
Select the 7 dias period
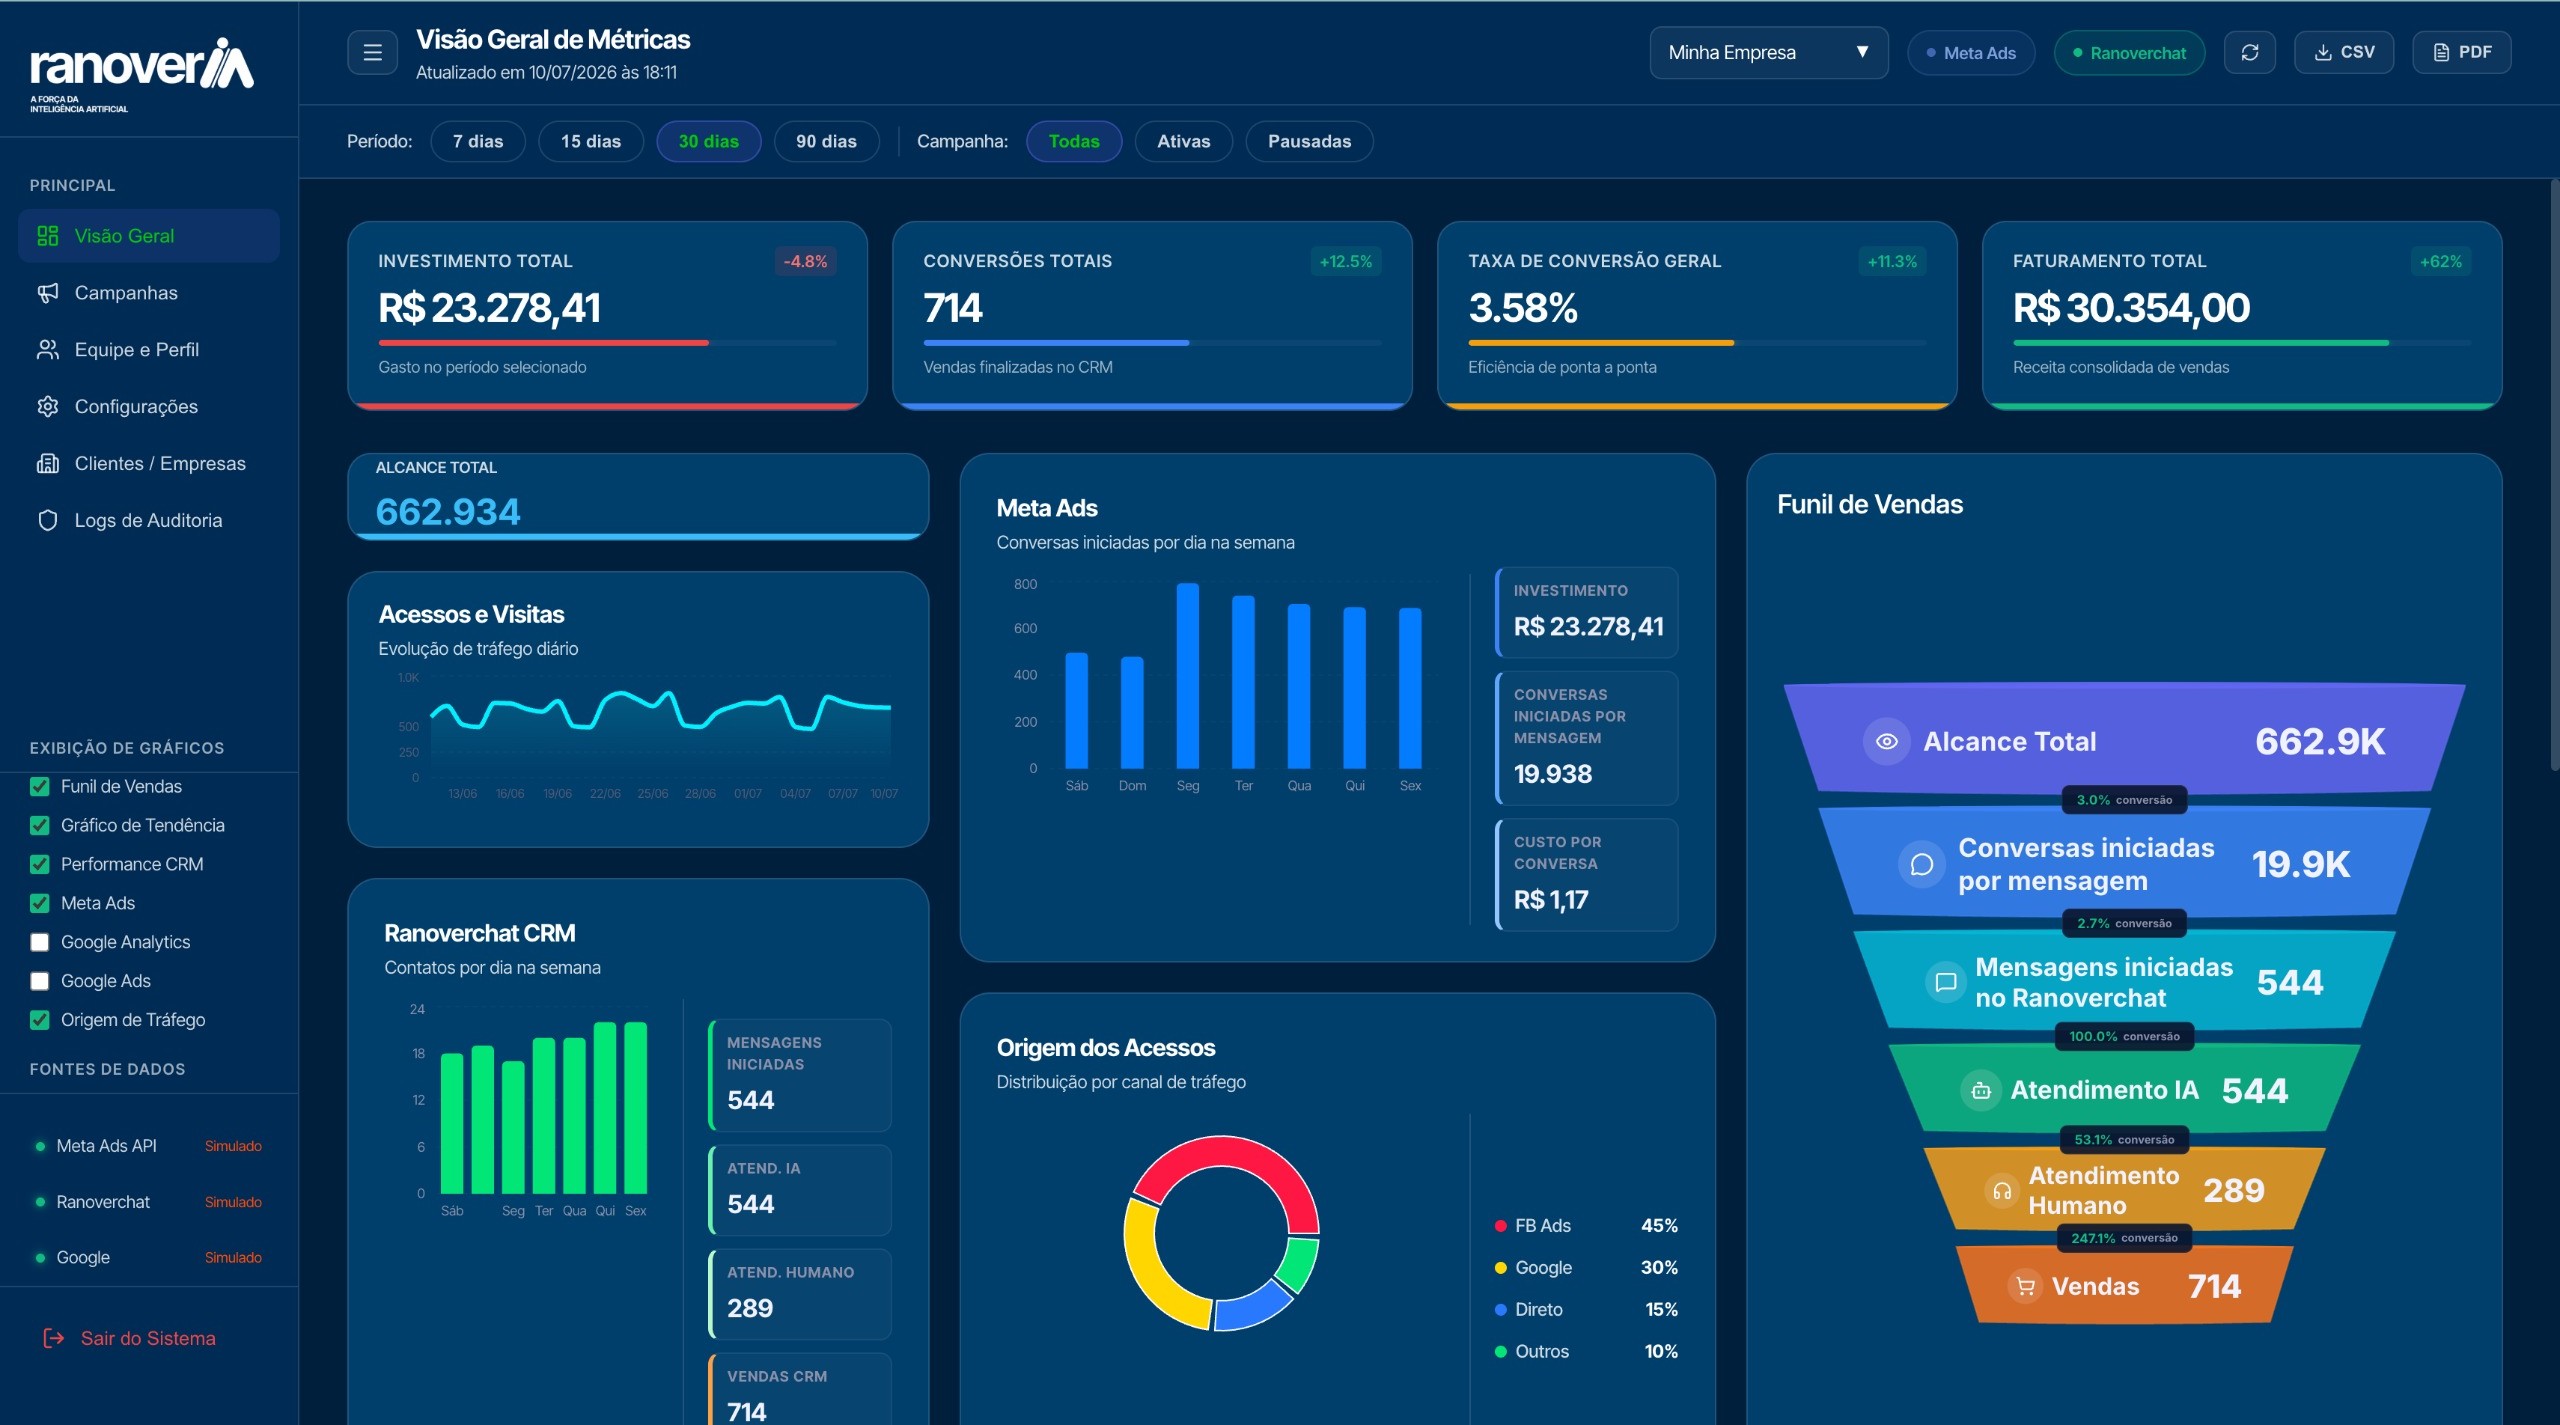tap(478, 141)
